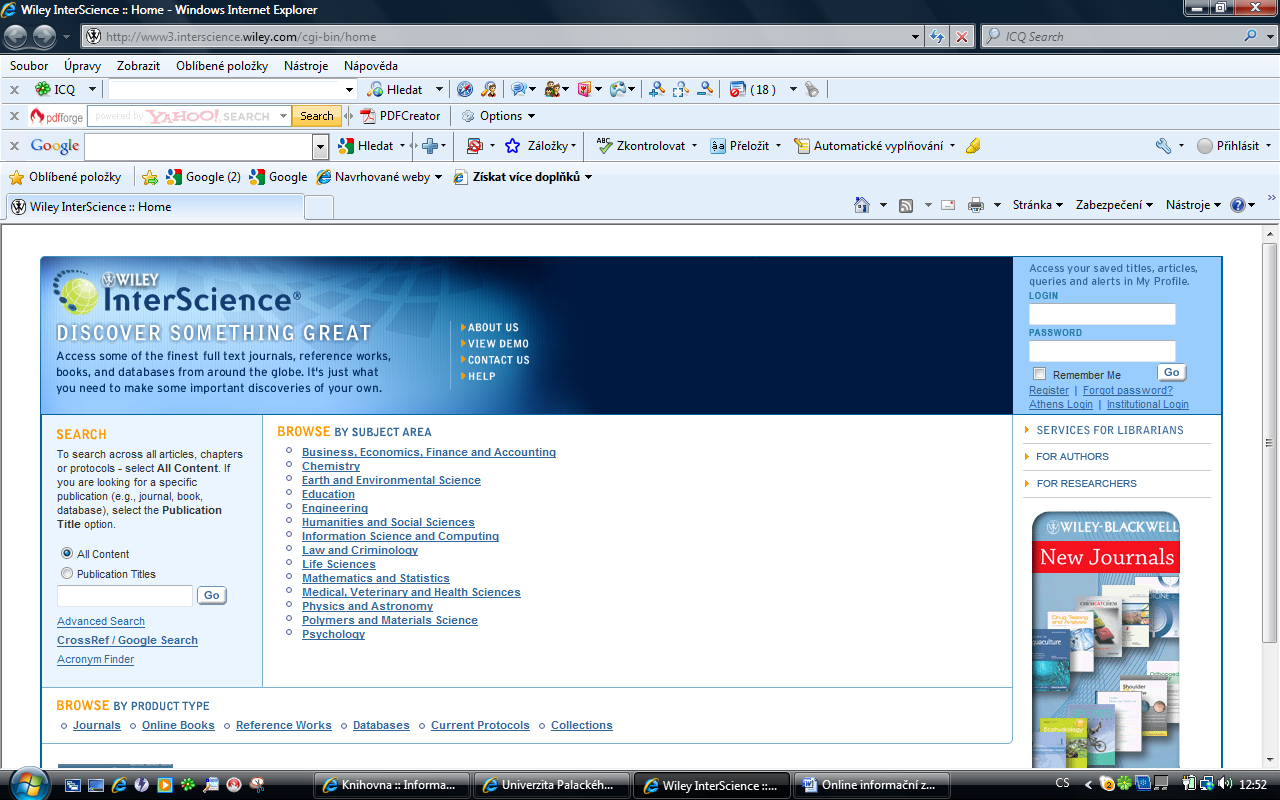Click Zkontrolovat spell check button
1280x800 pixels.
(641, 146)
